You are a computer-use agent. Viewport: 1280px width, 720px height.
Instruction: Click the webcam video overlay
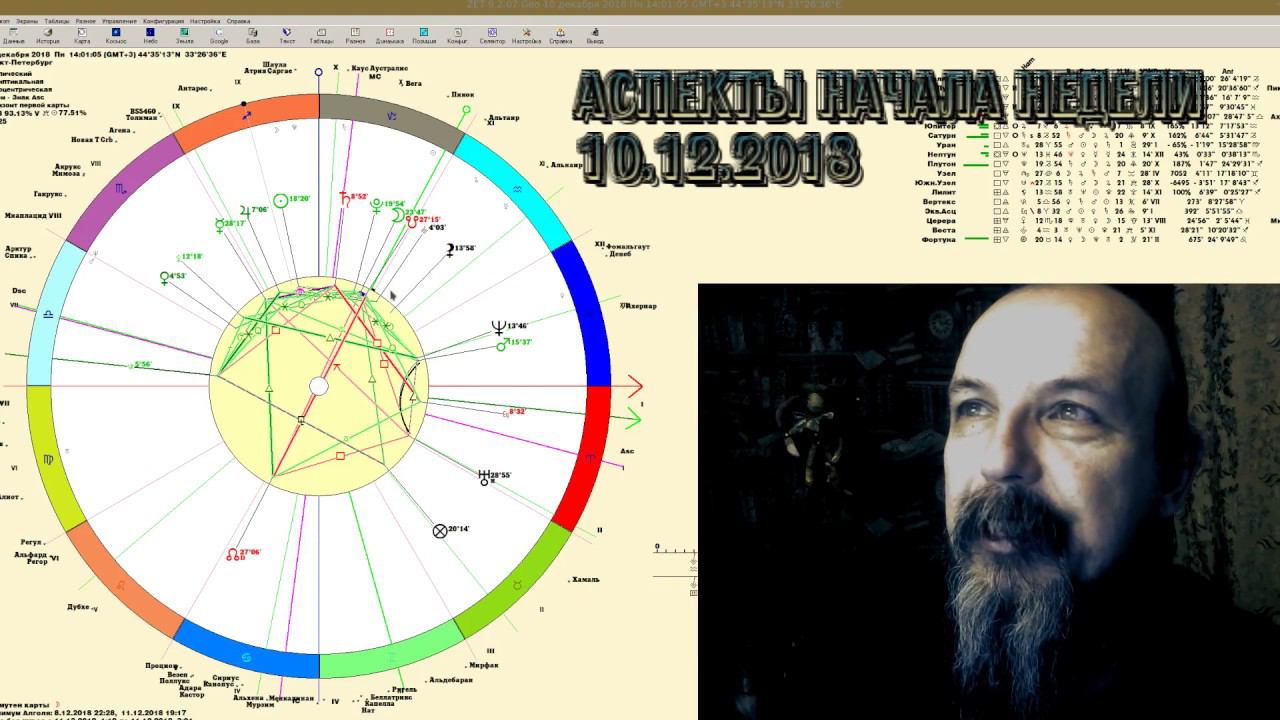pyautogui.click(x=989, y=502)
